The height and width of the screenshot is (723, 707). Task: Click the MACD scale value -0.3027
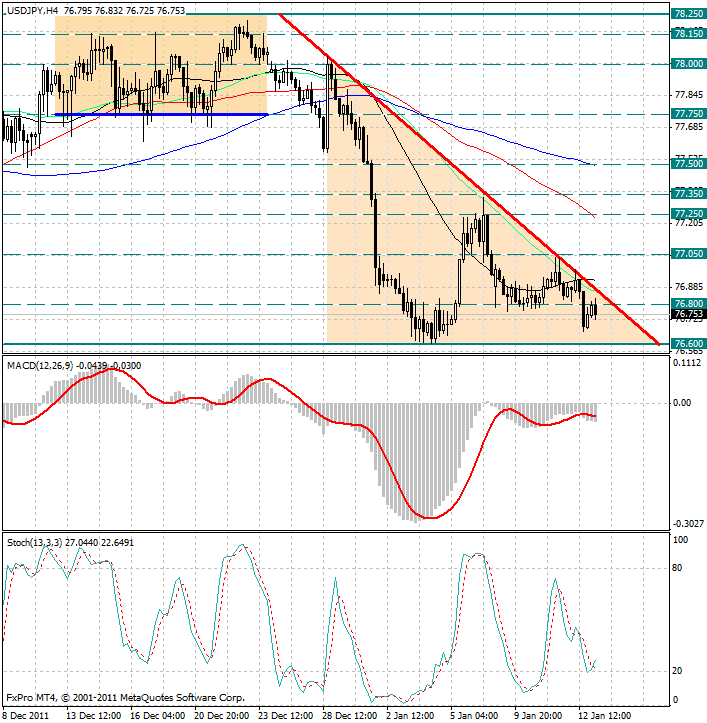pos(688,524)
